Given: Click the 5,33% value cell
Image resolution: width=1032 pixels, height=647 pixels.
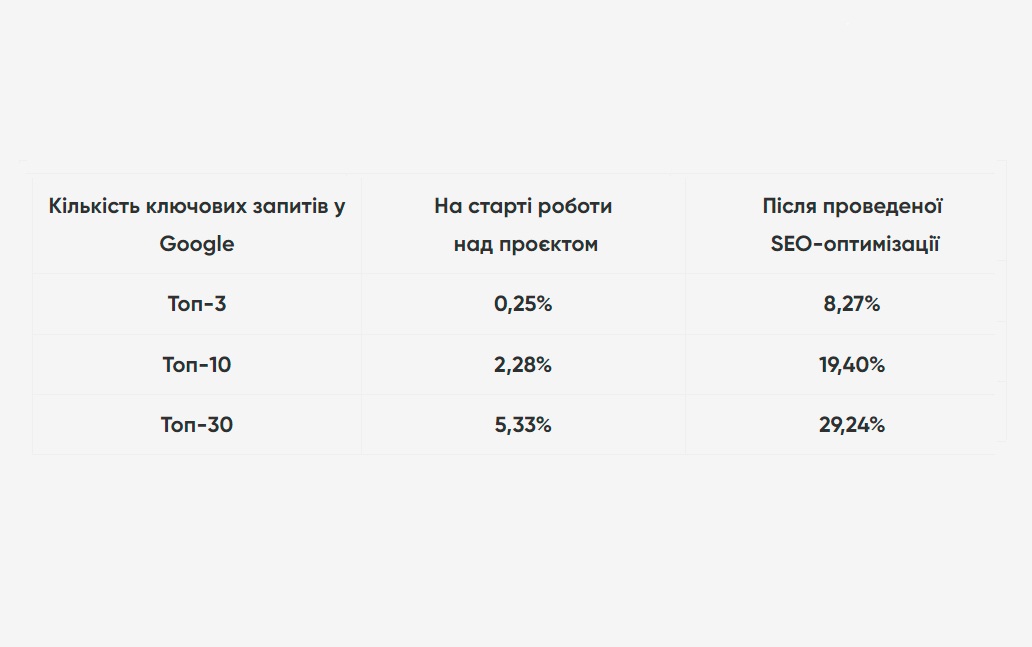Looking at the screenshot, I should [523, 425].
